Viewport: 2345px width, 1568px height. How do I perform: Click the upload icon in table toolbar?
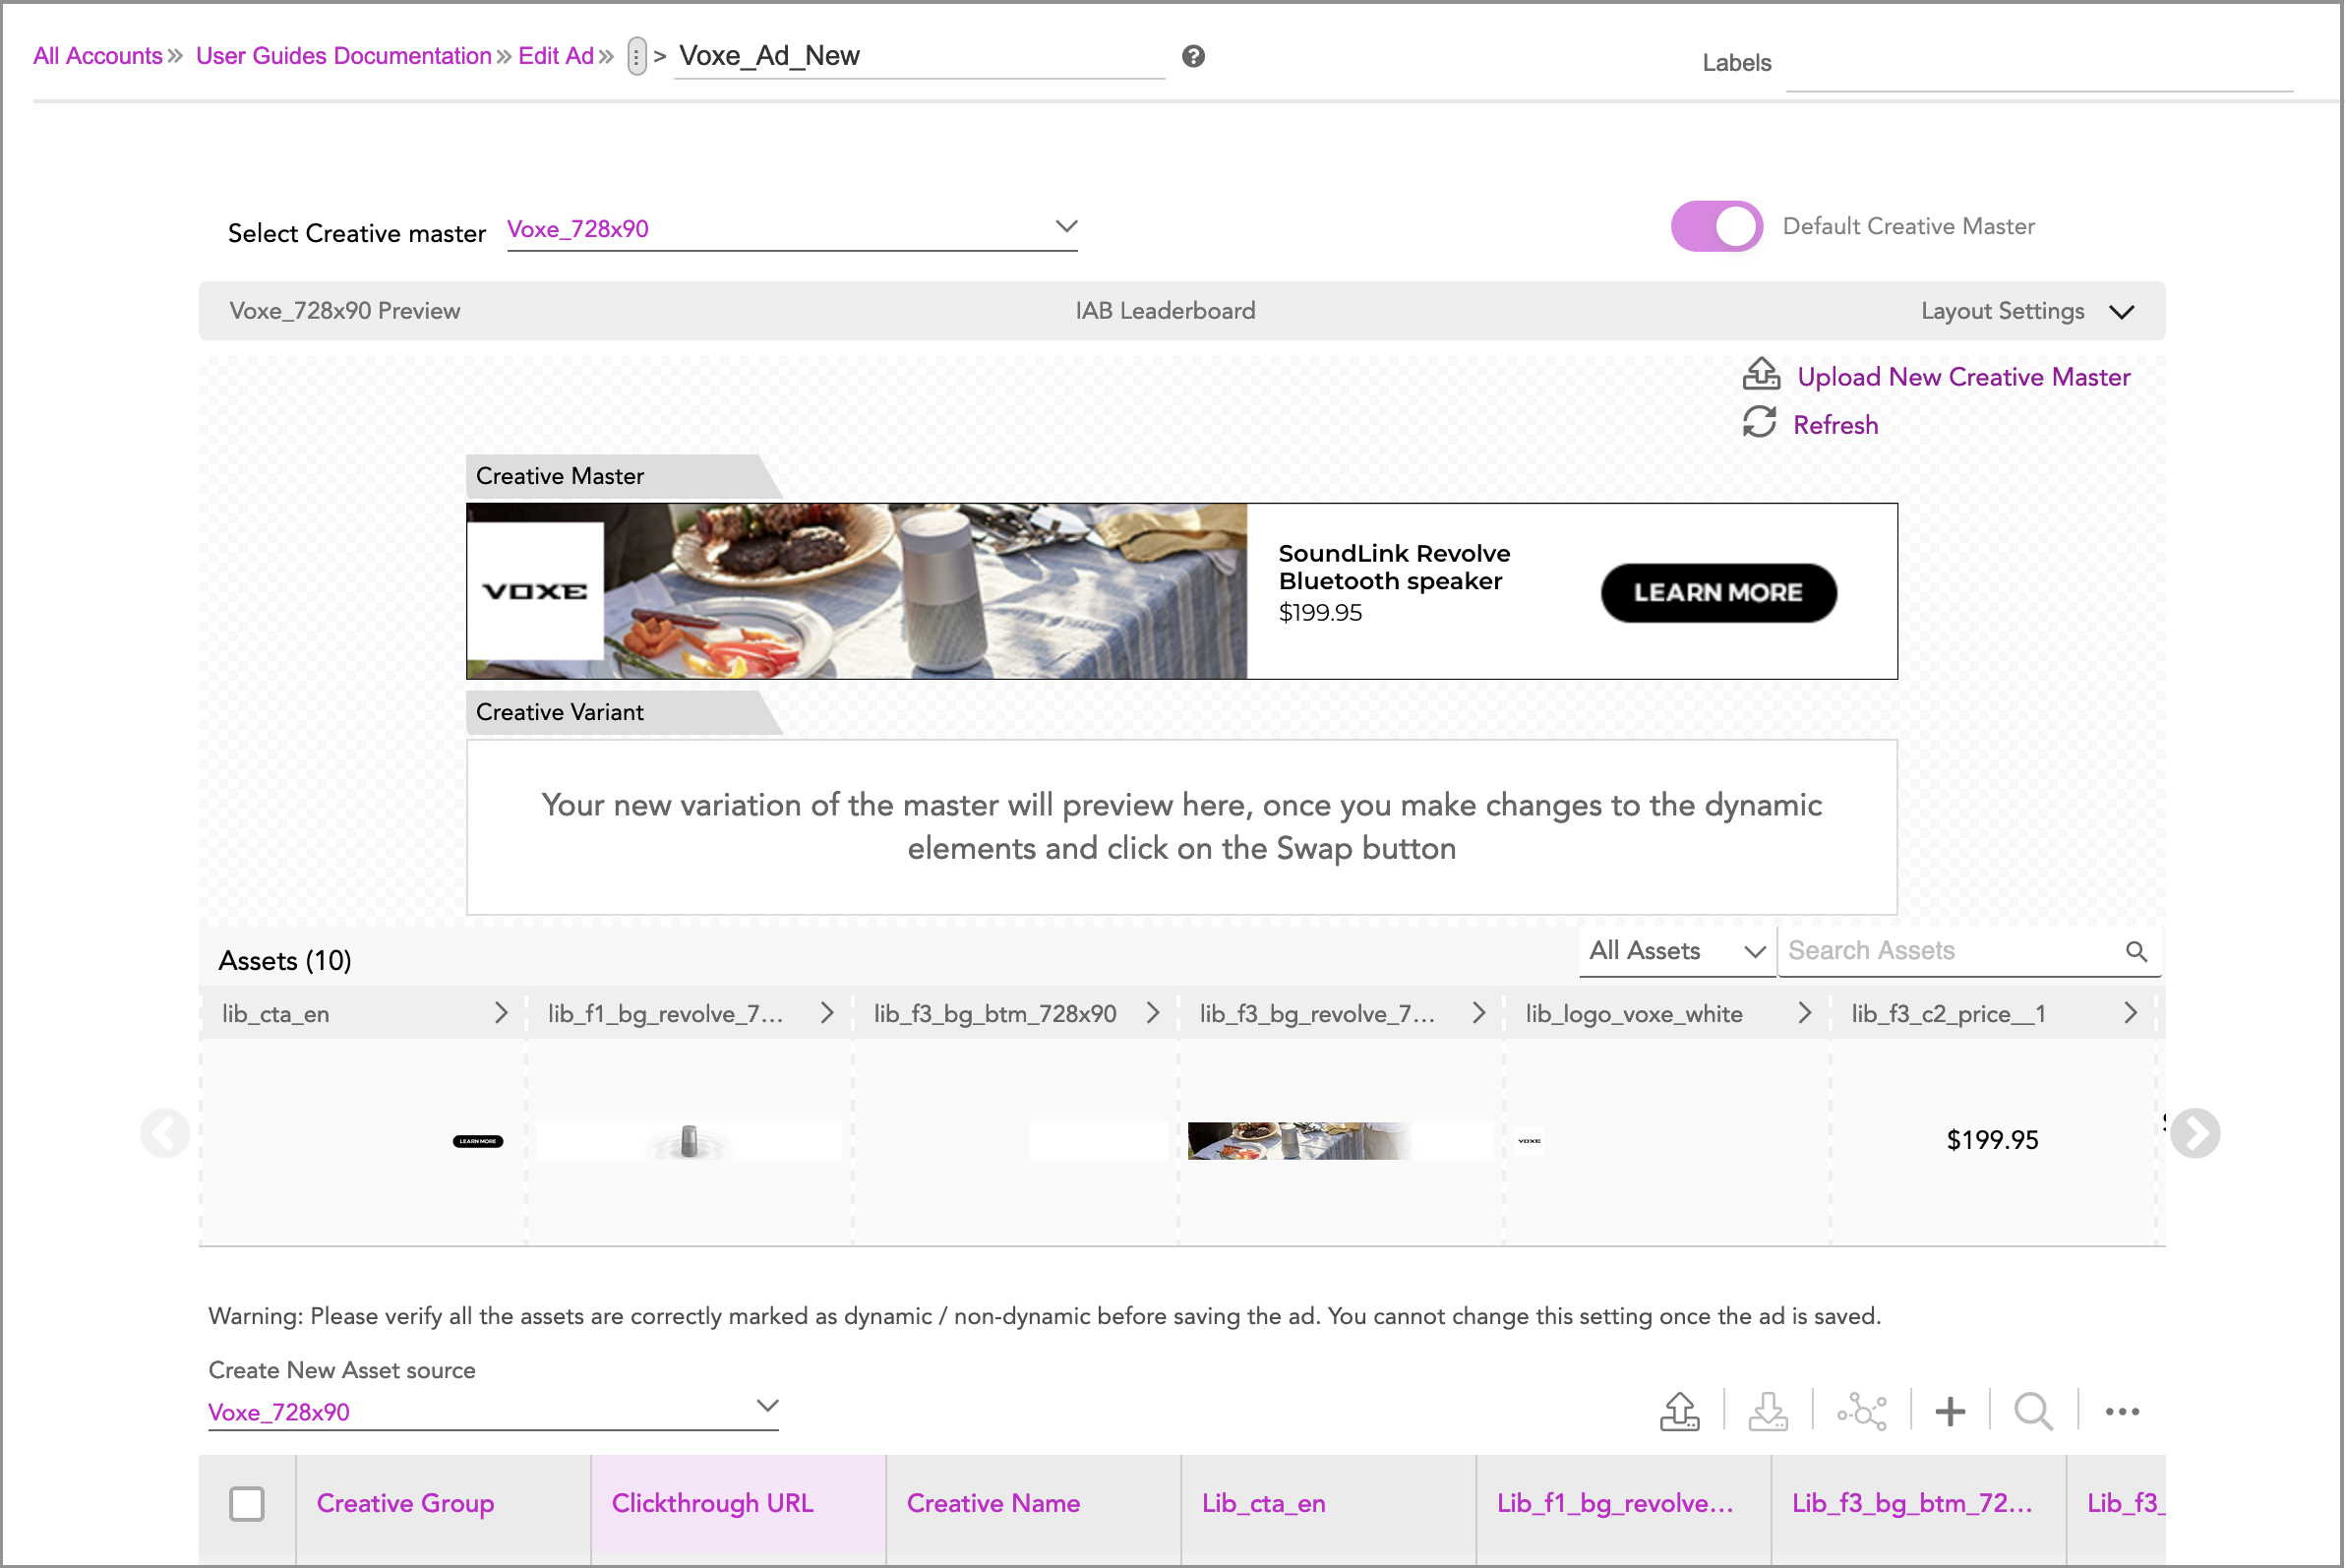(1680, 1411)
